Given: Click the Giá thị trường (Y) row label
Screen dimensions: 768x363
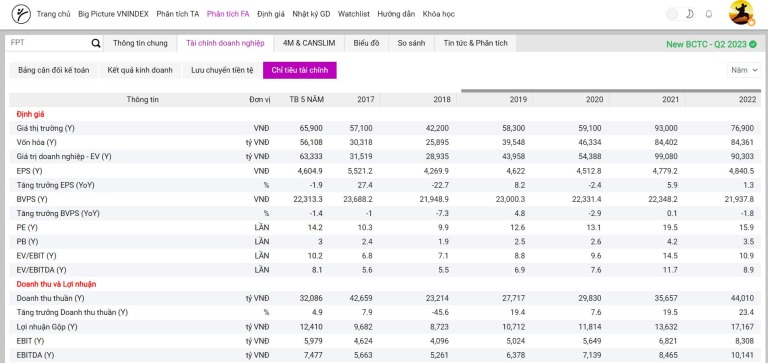Looking at the screenshot, I should (46, 128).
